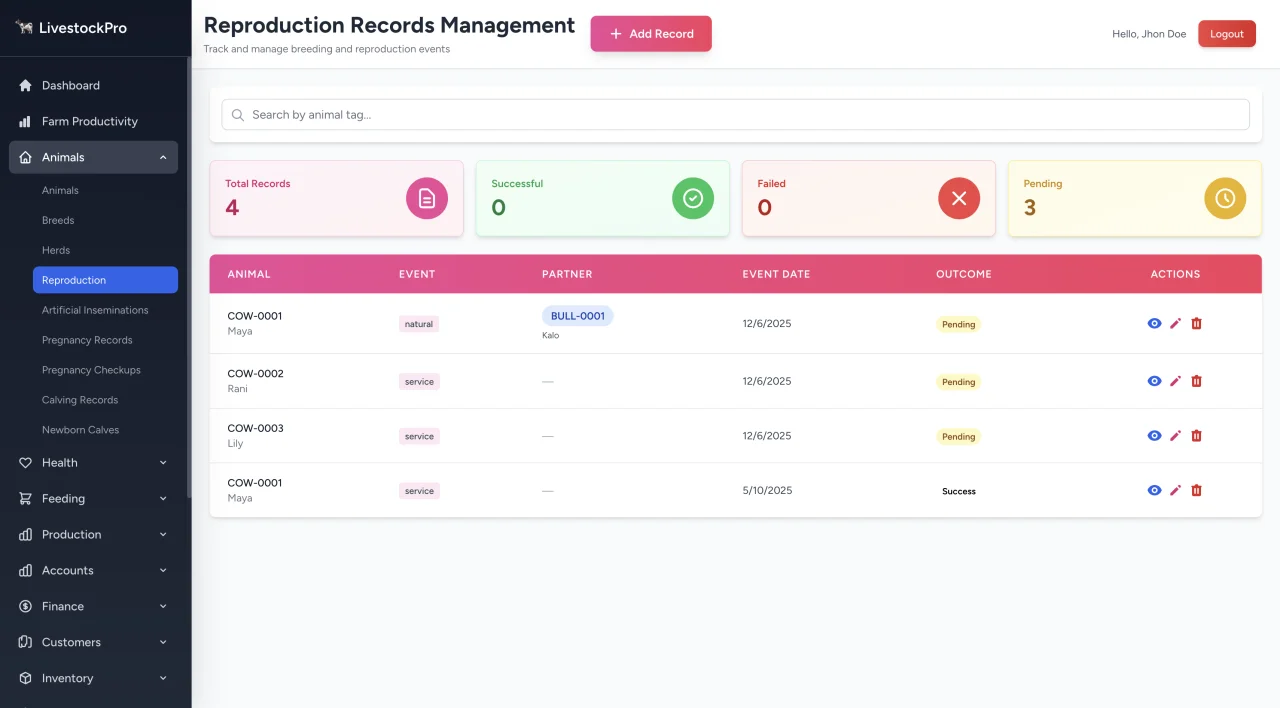Click the 5/10/2025 event date cell
Screen dimensions: 1280x708
(x=767, y=491)
